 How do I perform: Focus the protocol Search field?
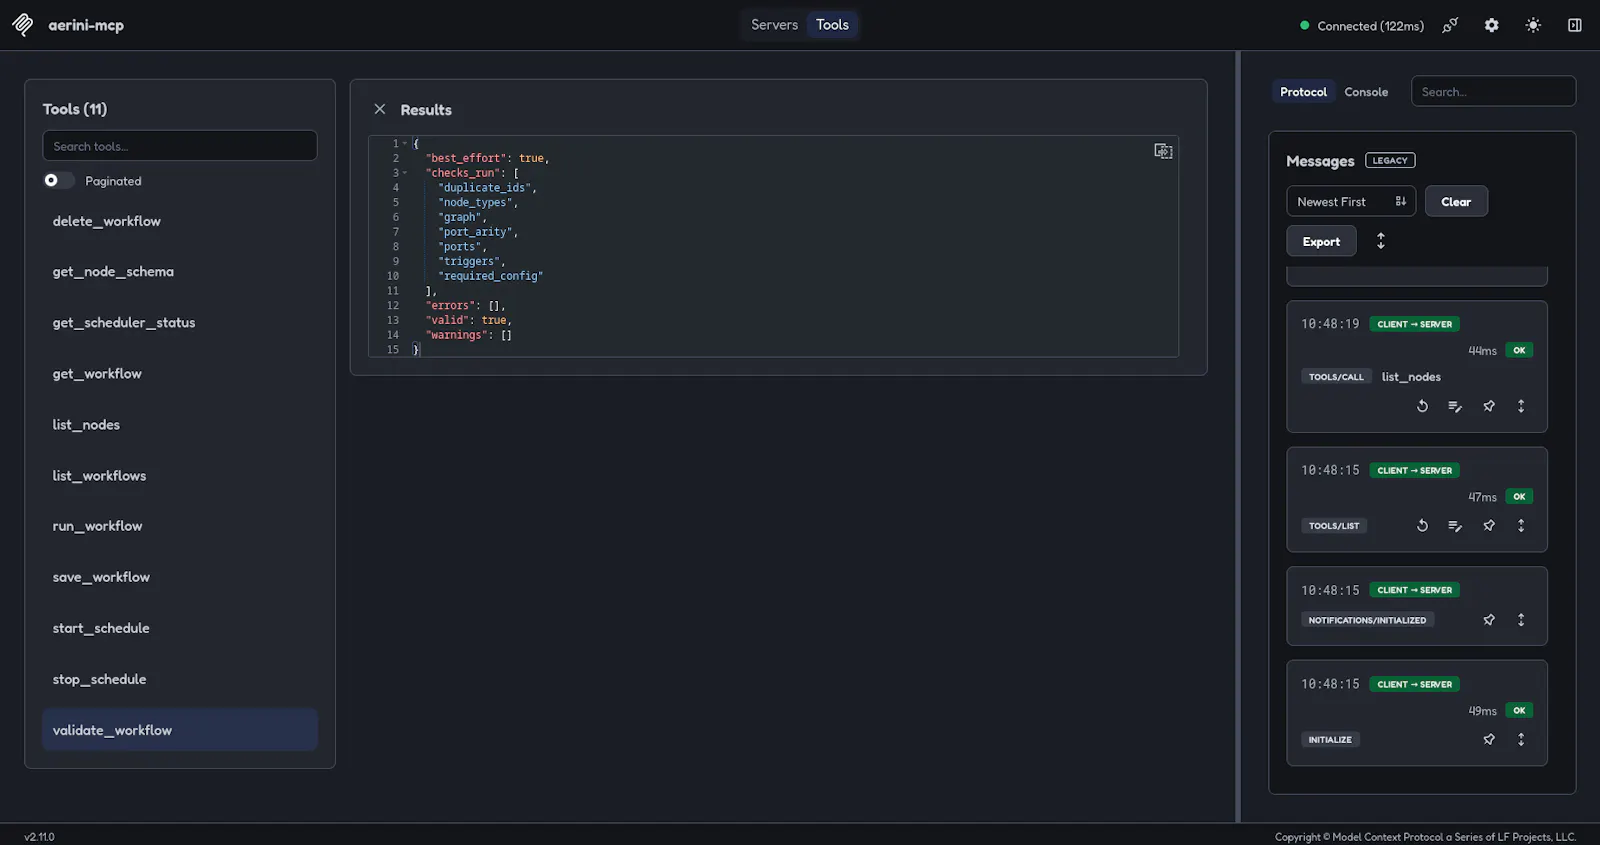click(1493, 91)
